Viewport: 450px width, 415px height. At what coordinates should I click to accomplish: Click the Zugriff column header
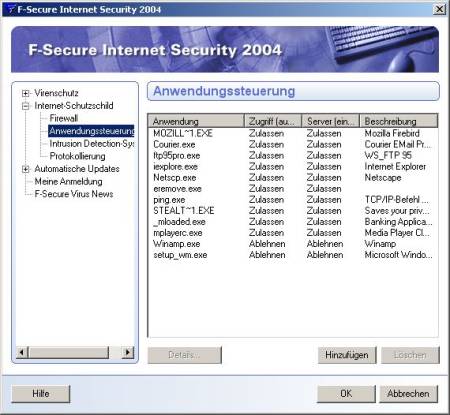273,121
